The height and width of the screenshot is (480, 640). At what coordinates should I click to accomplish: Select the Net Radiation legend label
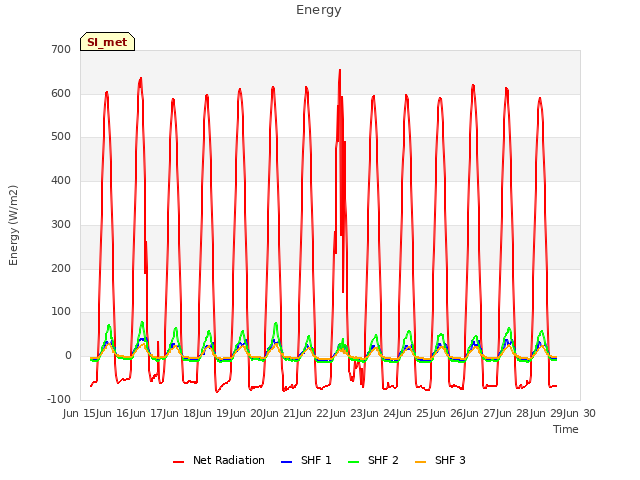tap(229, 460)
